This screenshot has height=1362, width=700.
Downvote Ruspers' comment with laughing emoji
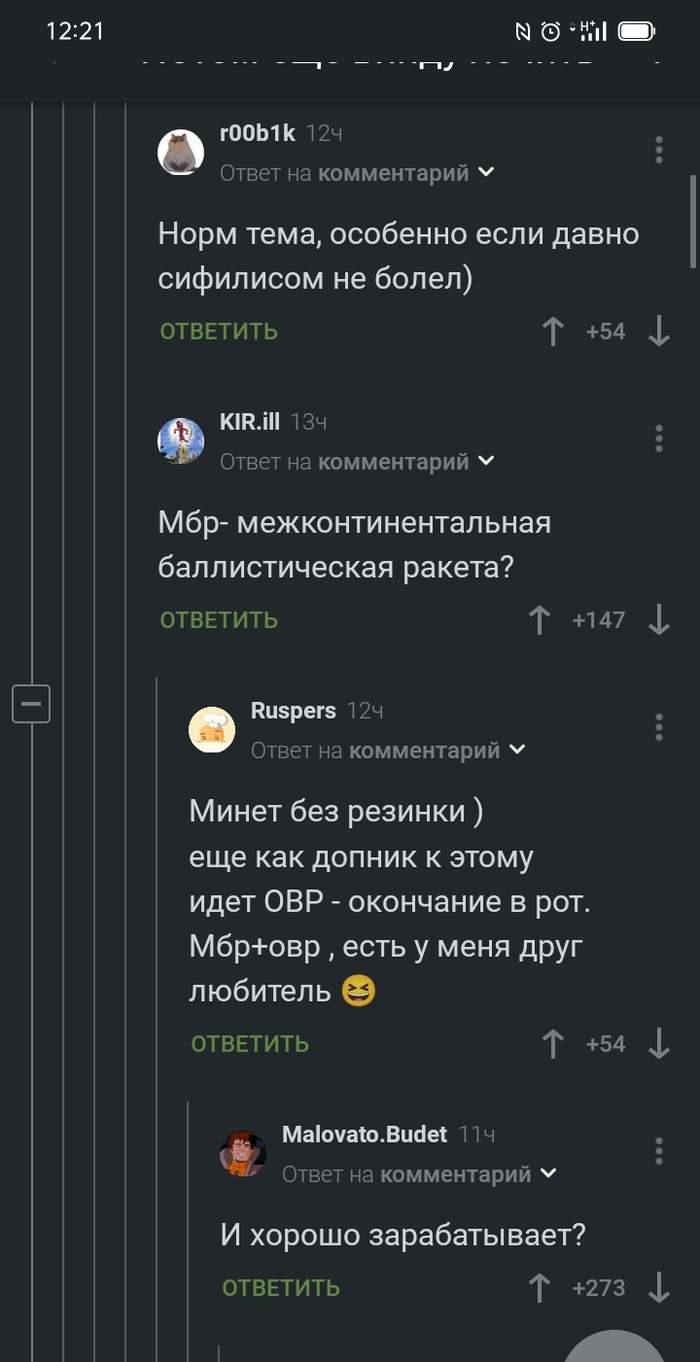click(659, 1043)
